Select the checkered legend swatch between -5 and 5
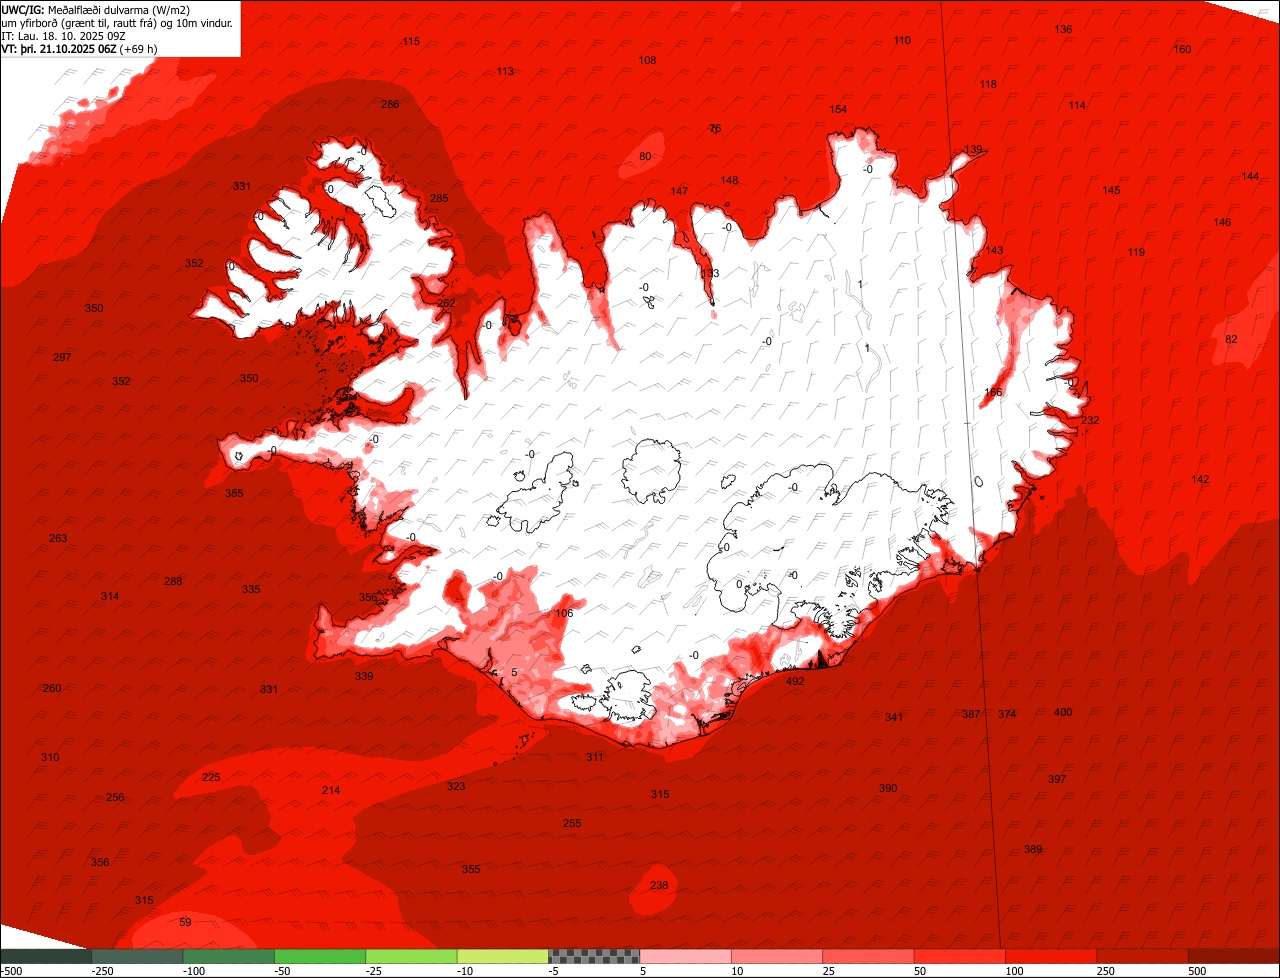This screenshot has width=1280, height=978. 594,956
